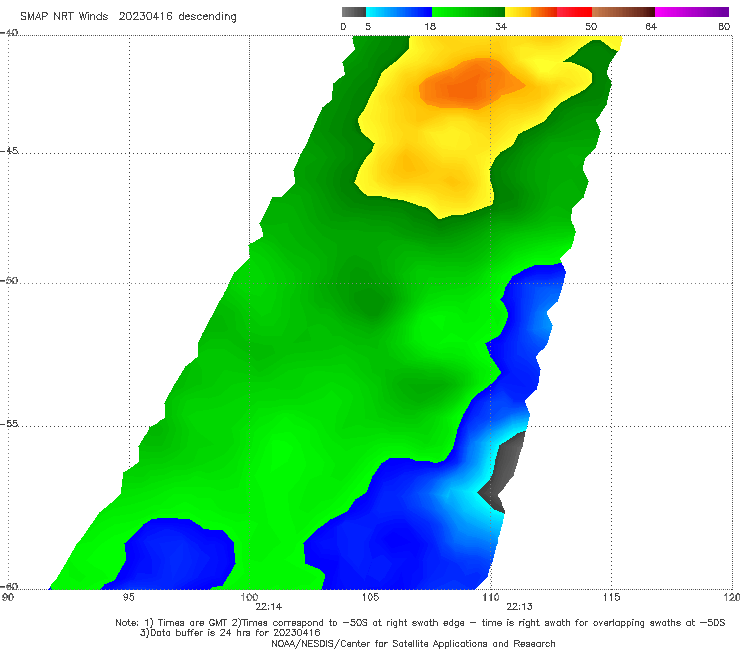
Task: Click the longitude label '100'
Action: tap(249, 598)
